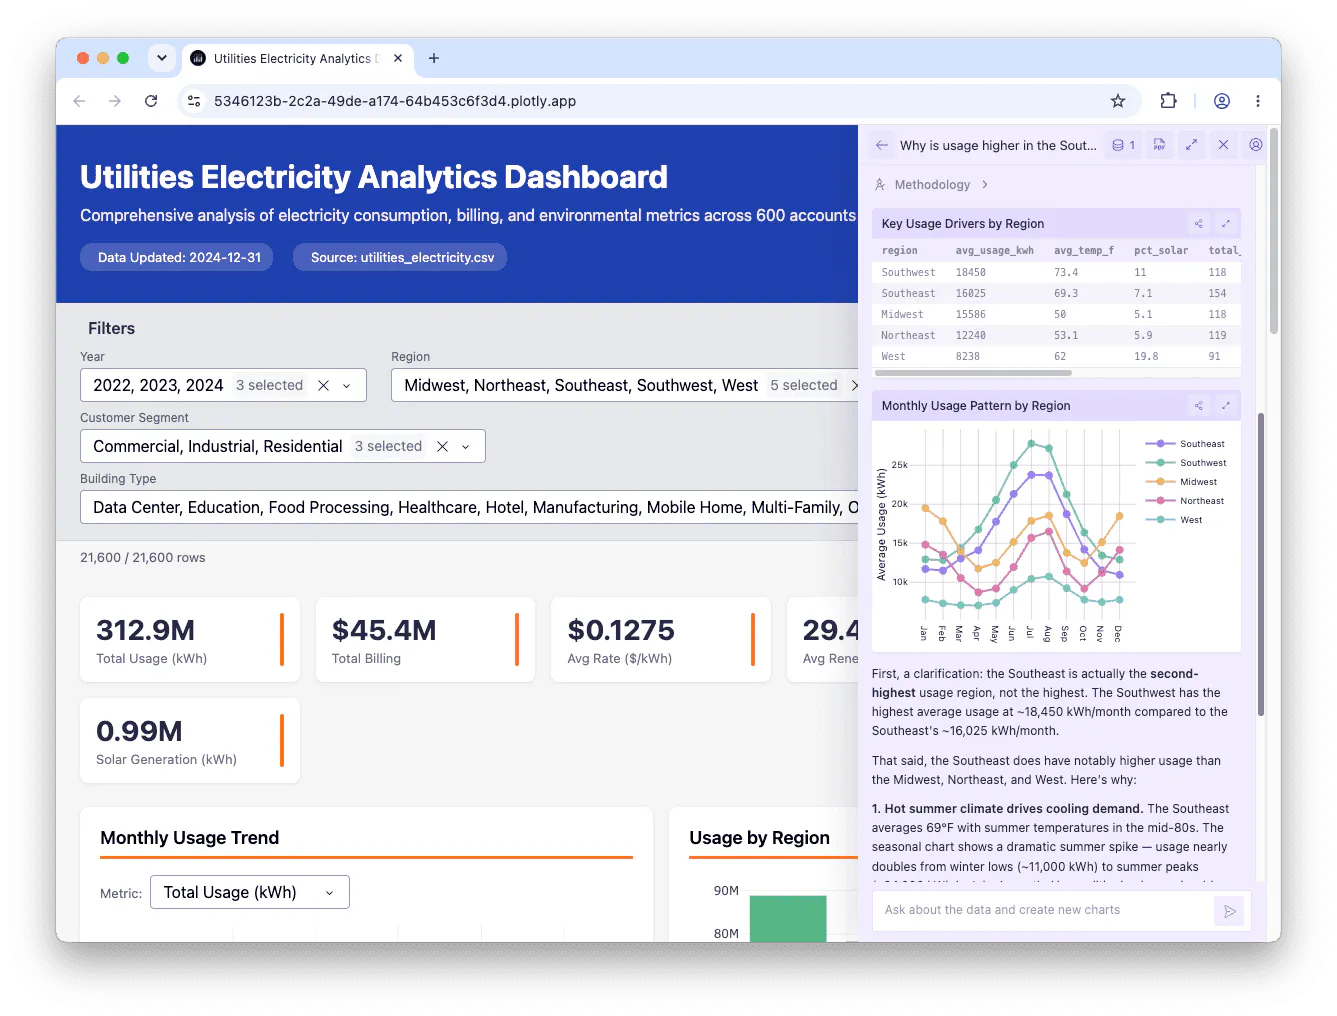The image size is (1337, 1016).
Task: Open the tab search dropdown in Chrome
Action: [x=162, y=58]
